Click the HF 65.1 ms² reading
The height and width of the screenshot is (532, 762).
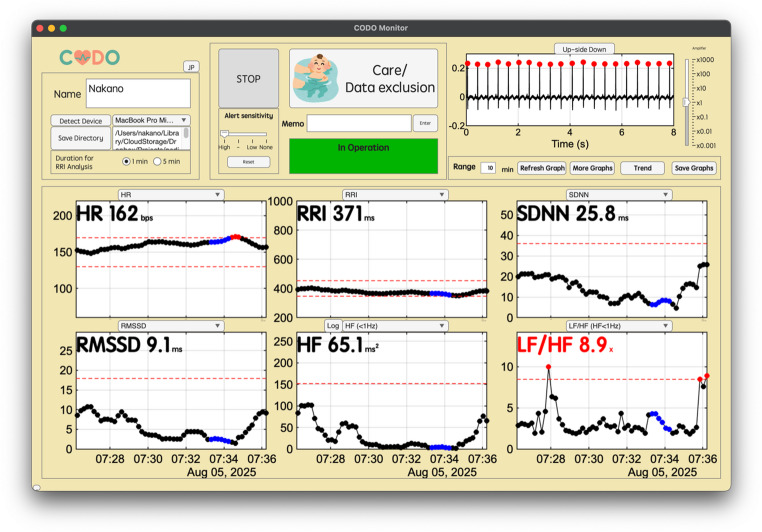coord(338,345)
